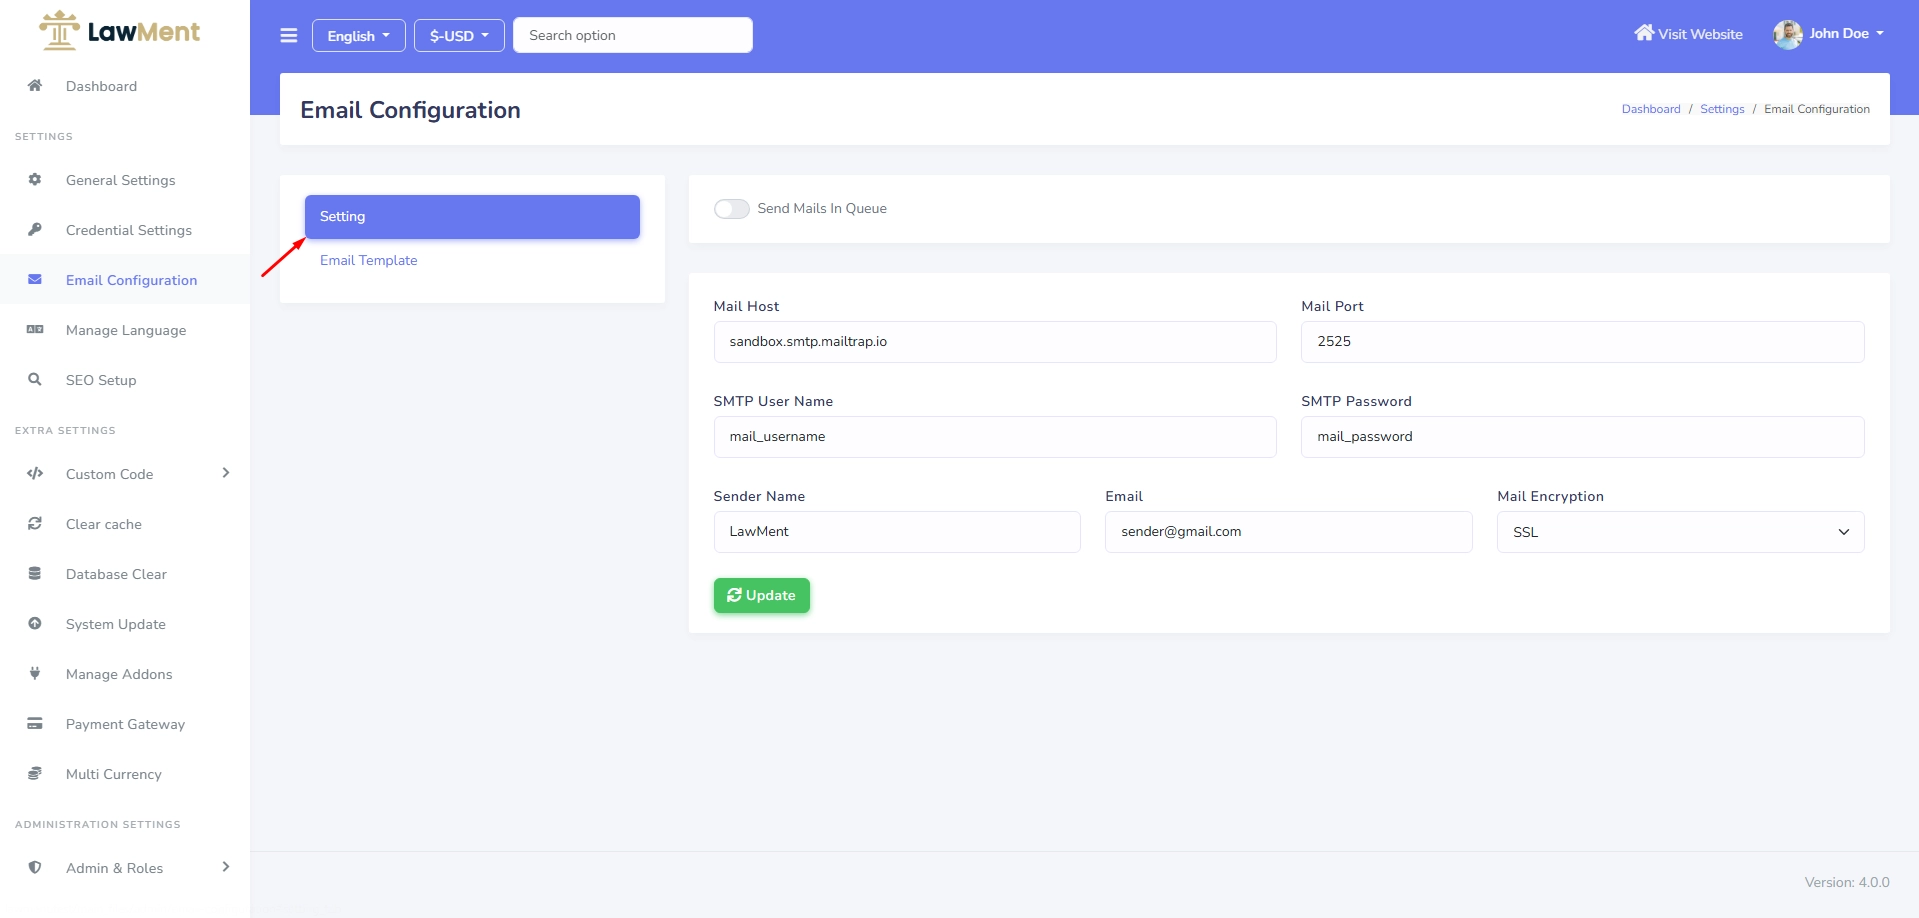Click the Credential Settings key icon
This screenshot has width=1919, height=918.
pyautogui.click(x=35, y=229)
